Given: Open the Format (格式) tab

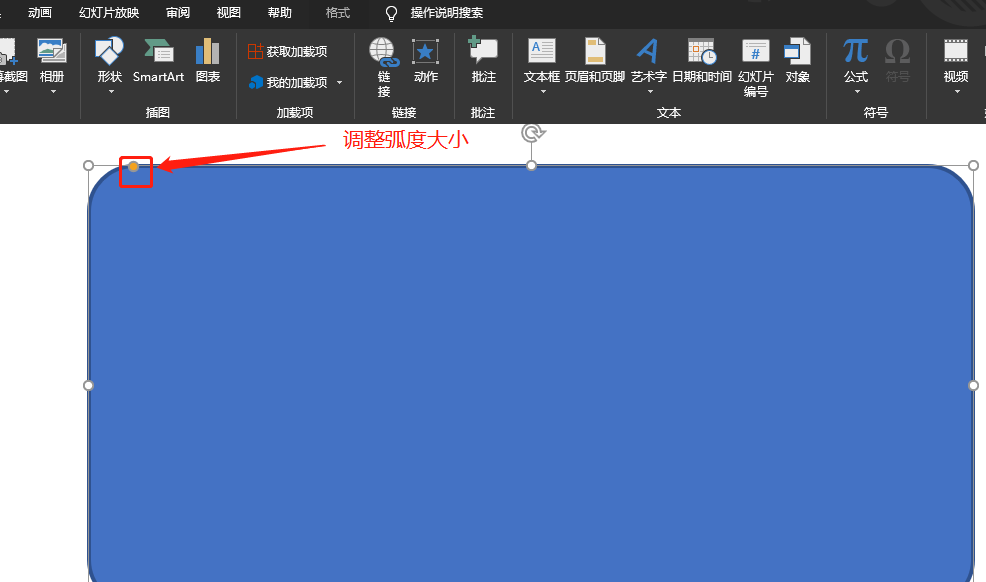Looking at the screenshot, I should (x=338, y=13).
